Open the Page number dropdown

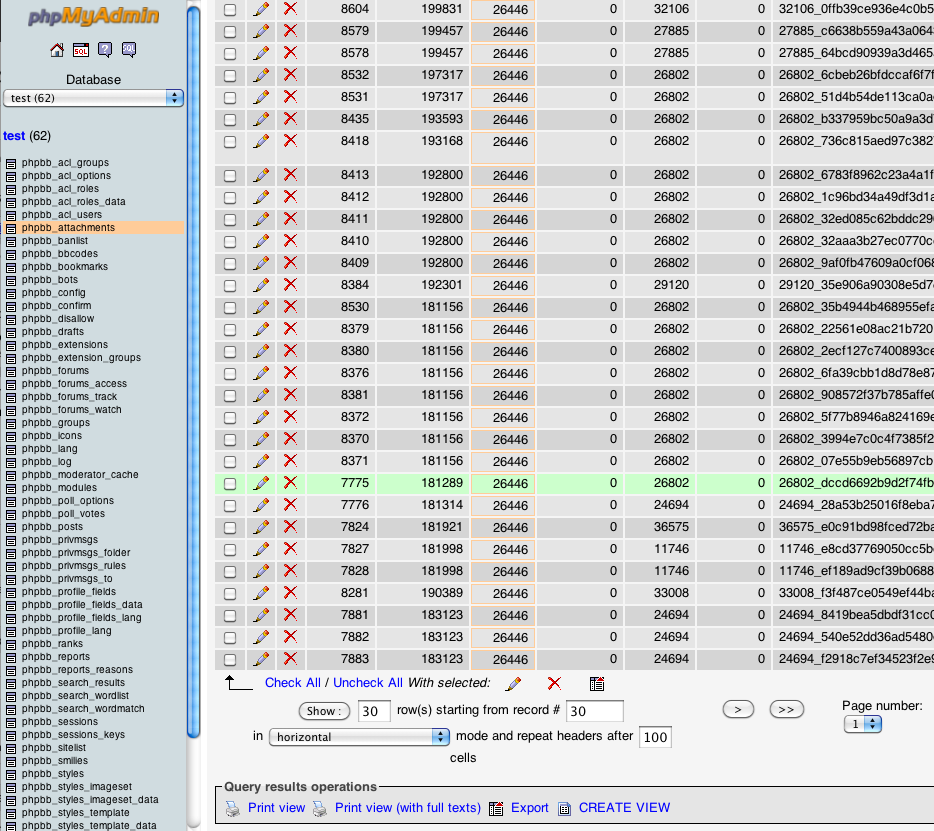point(862,724)
